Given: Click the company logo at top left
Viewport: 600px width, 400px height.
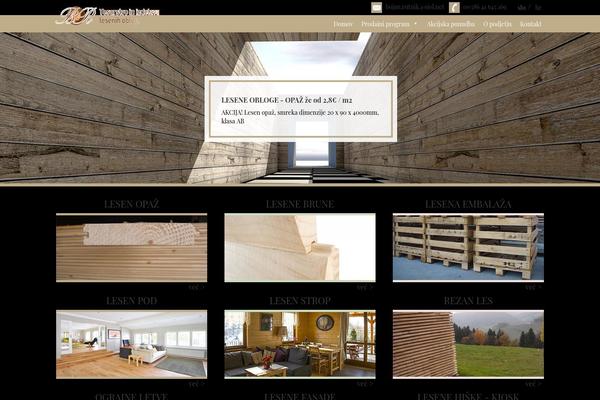Looking at the screenshot, I should 108,16.
